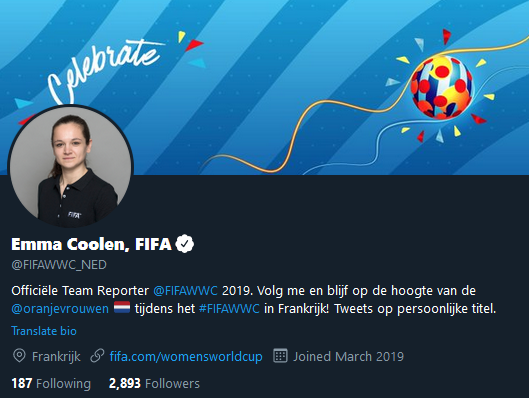Open the @FIFAWWC mention in bio
The width and height of the screenshot is (529, 398).
[186, 291]
